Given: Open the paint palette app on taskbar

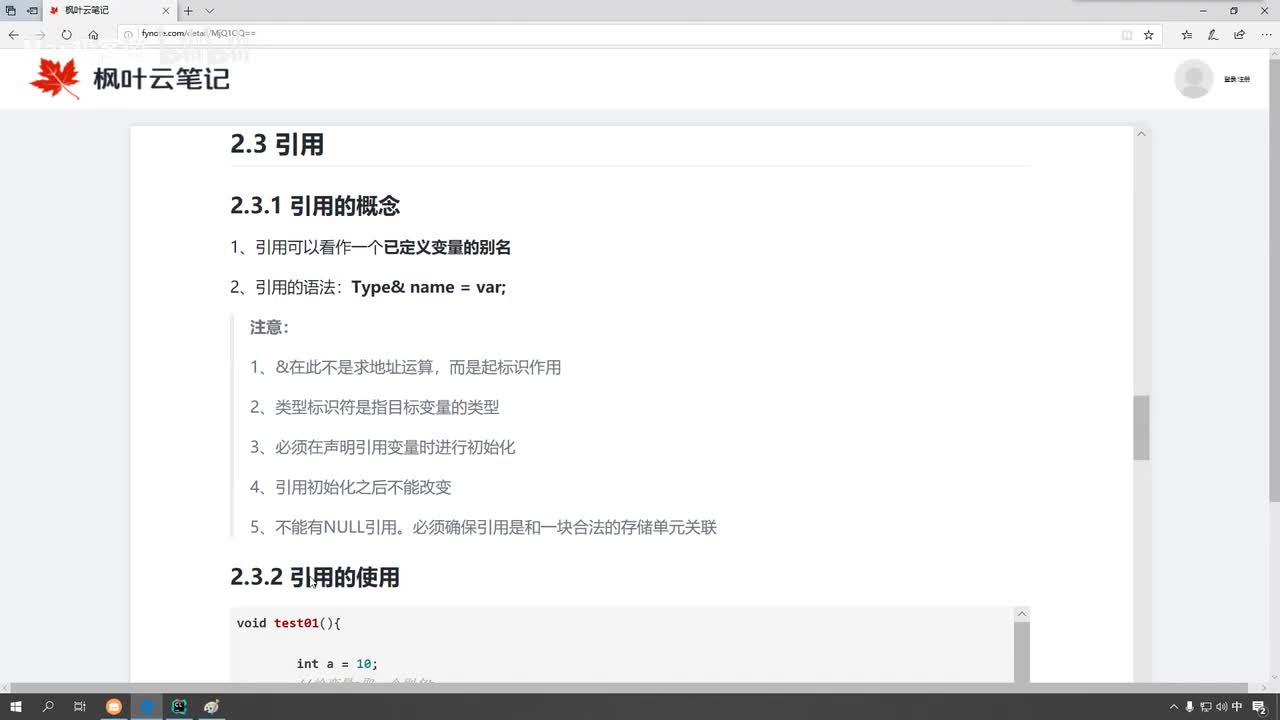Looking at the screenshot, I should 211,706.
